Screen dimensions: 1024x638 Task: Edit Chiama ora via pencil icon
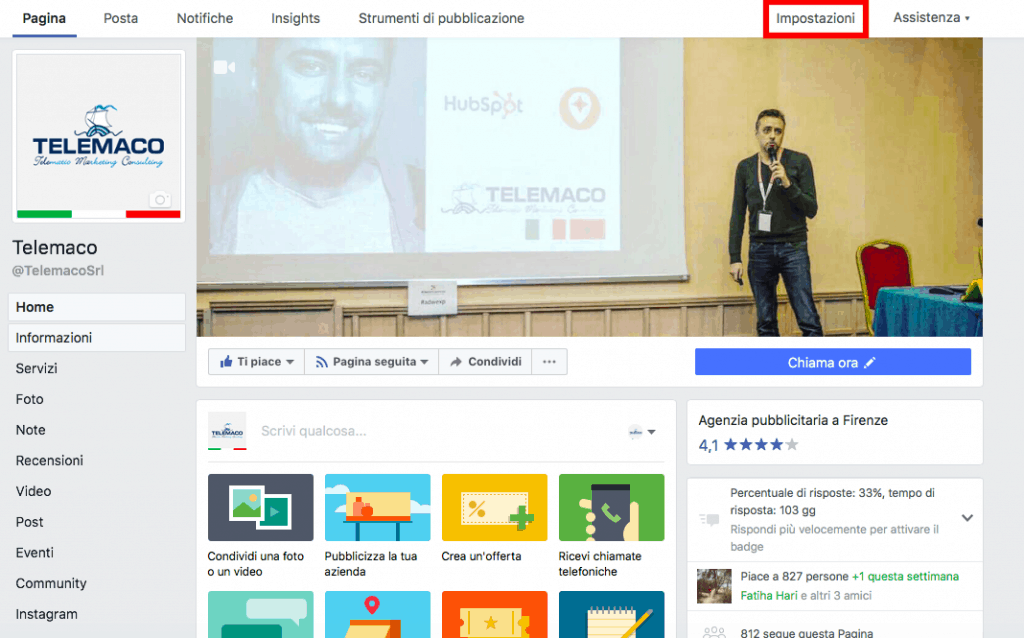(x=869, y=362)
